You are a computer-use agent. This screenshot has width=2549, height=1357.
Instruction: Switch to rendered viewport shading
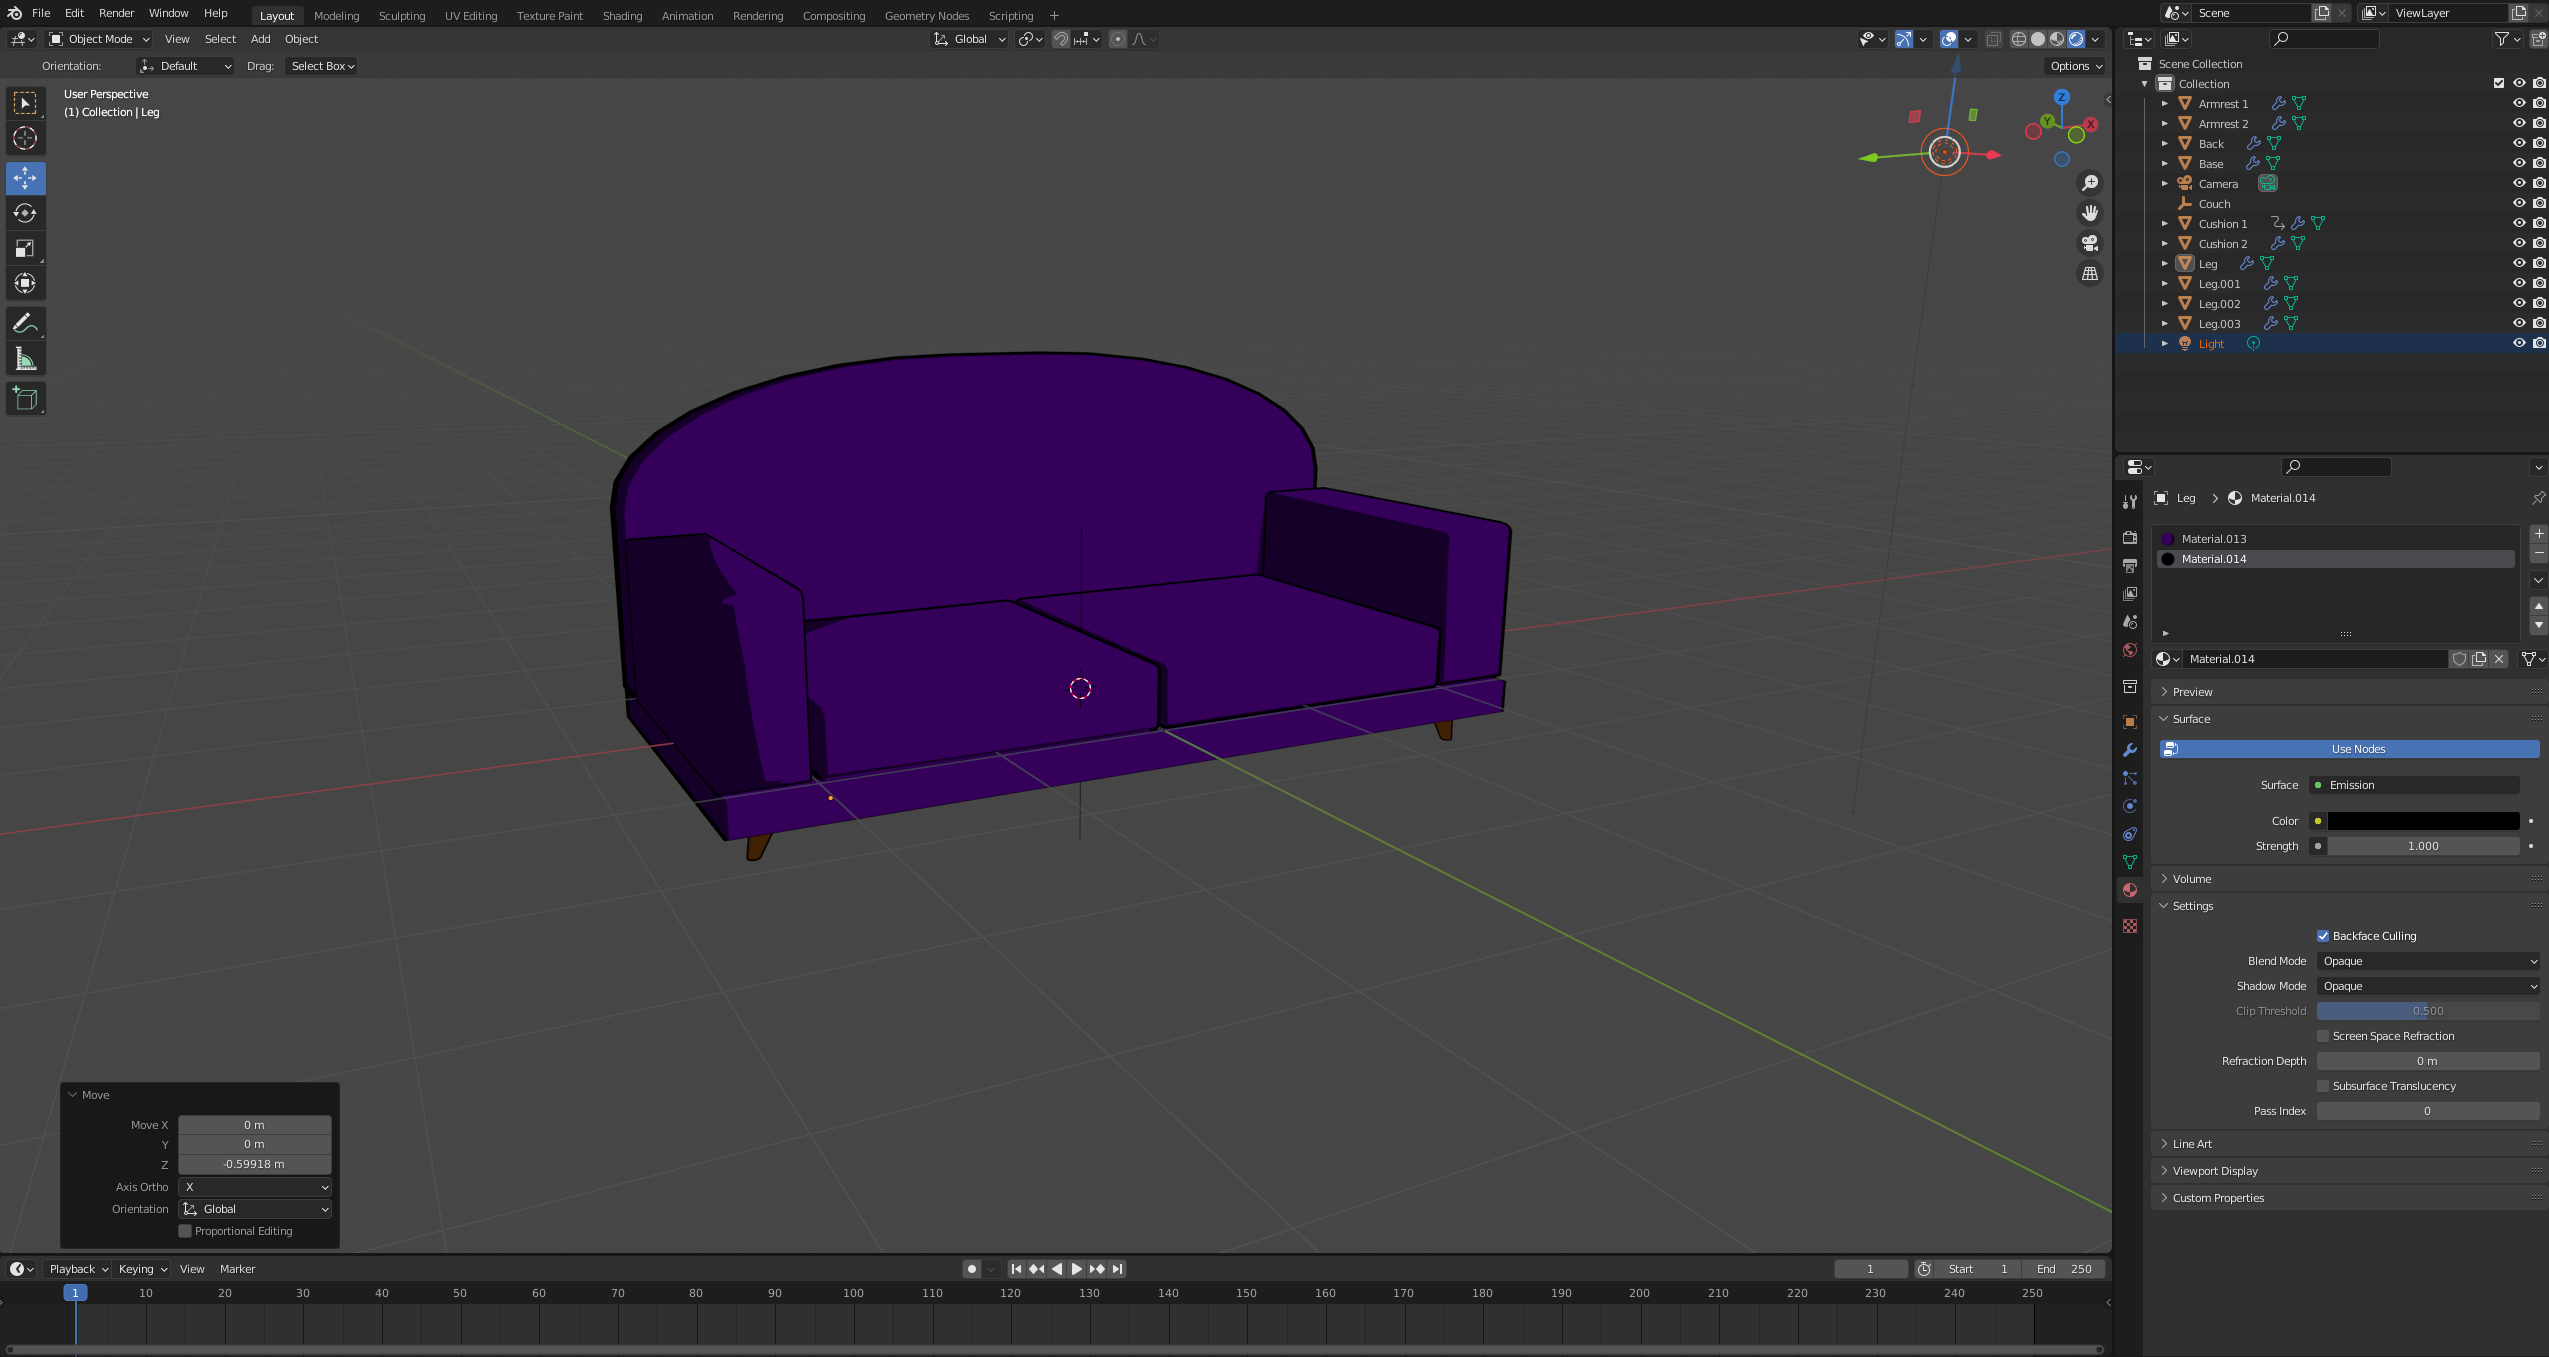click(2076, 39)
